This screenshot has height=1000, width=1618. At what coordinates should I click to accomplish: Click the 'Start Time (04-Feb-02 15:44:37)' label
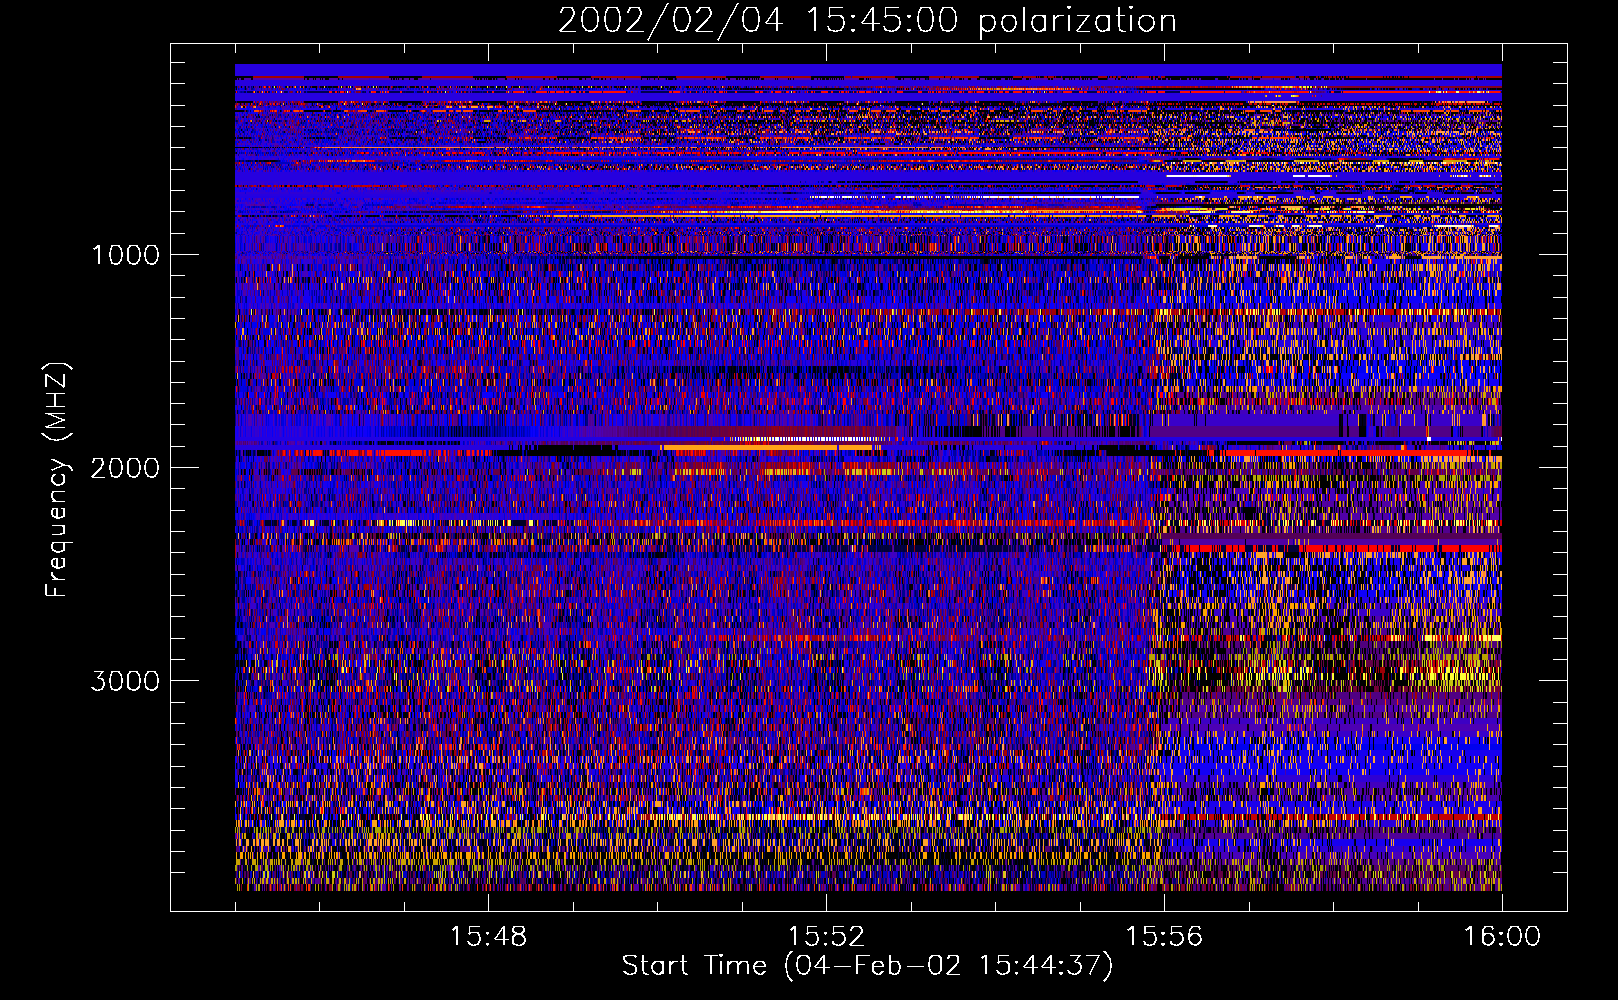pyautogui.click(x=867, y=966)
